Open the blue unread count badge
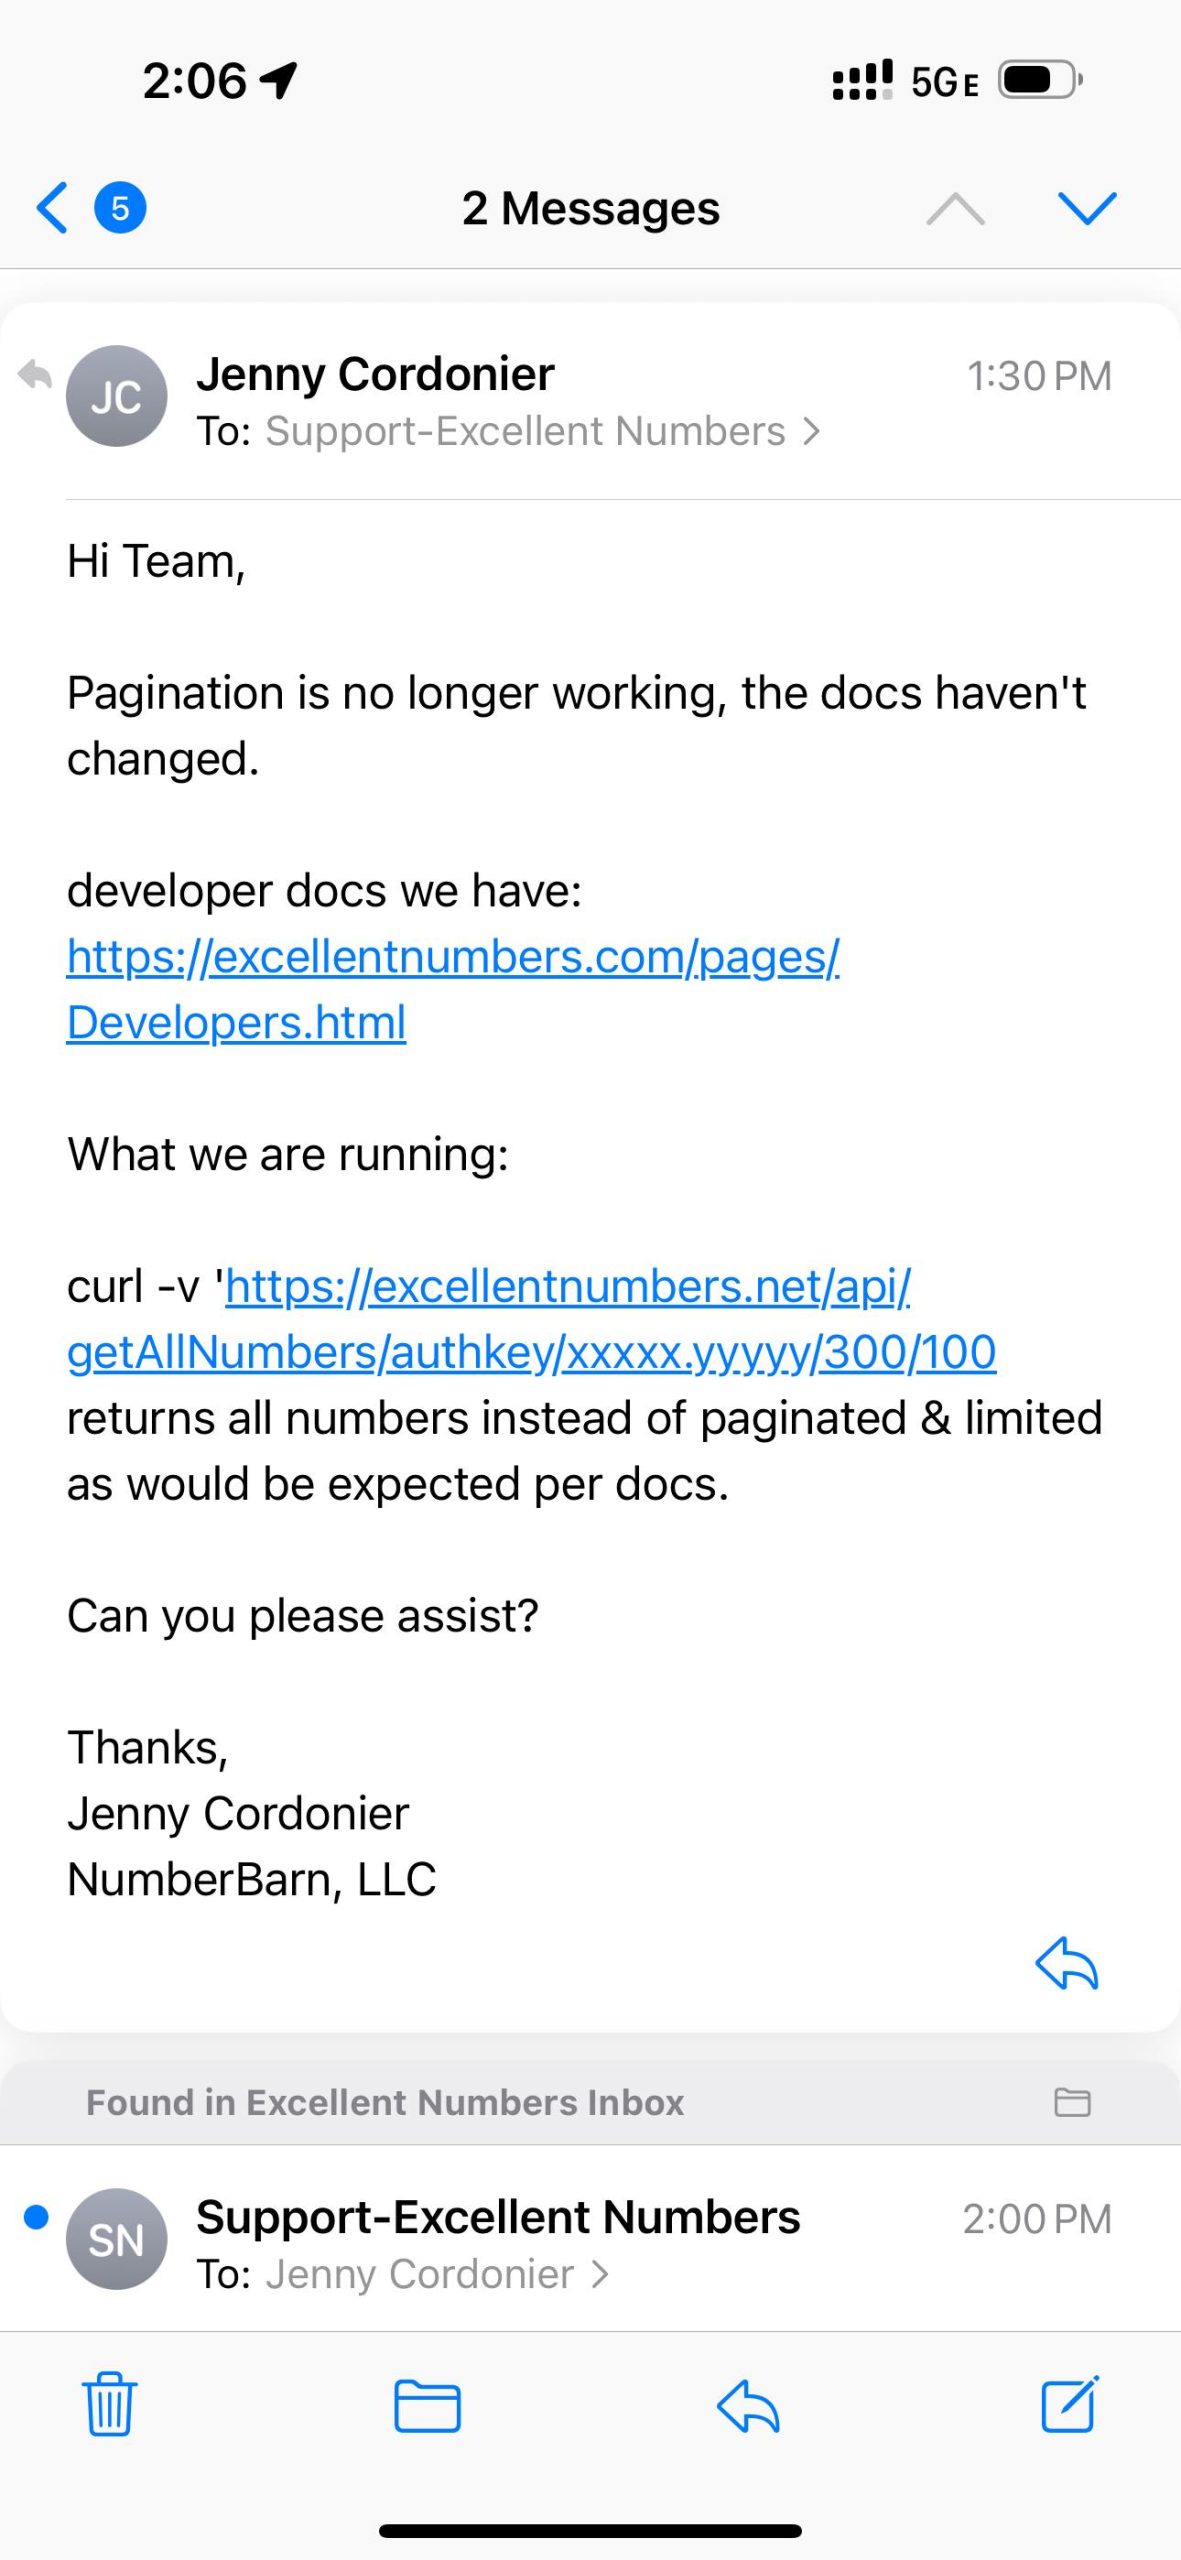 [120, 208]
